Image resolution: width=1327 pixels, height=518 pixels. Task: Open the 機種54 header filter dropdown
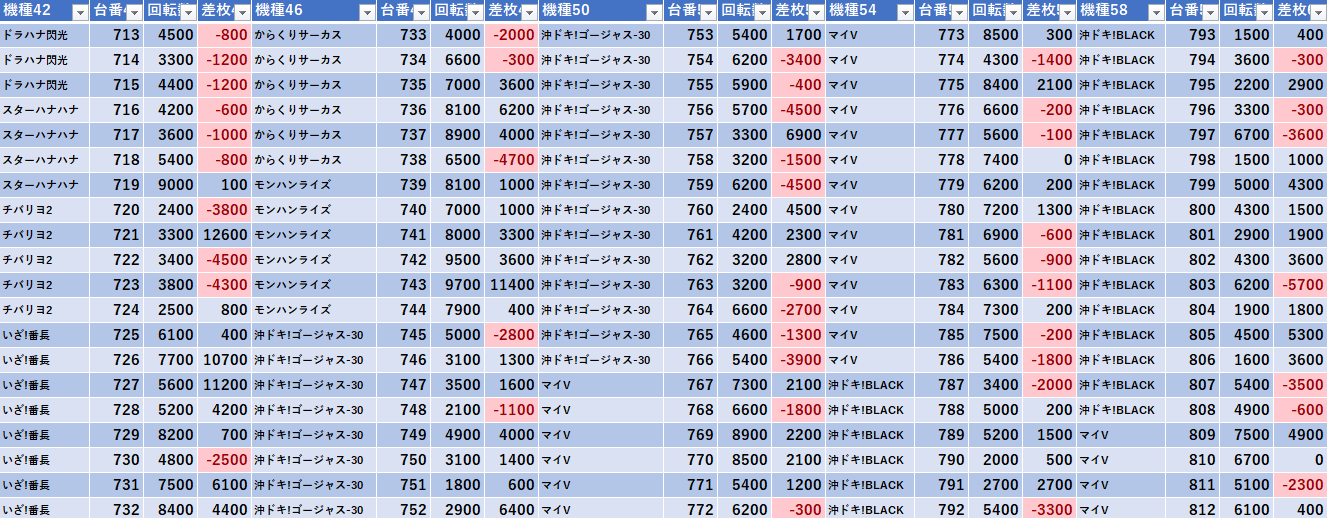904,12
